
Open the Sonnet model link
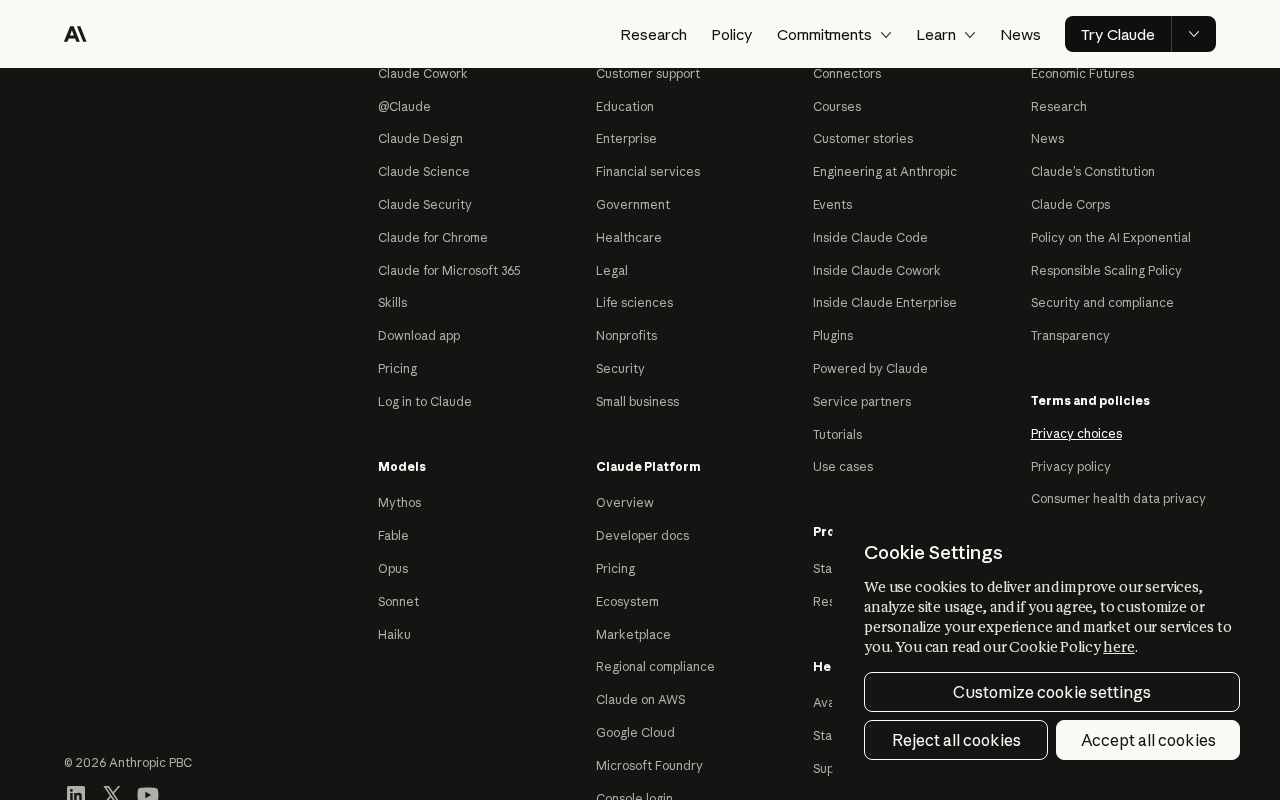click(398, 601)
